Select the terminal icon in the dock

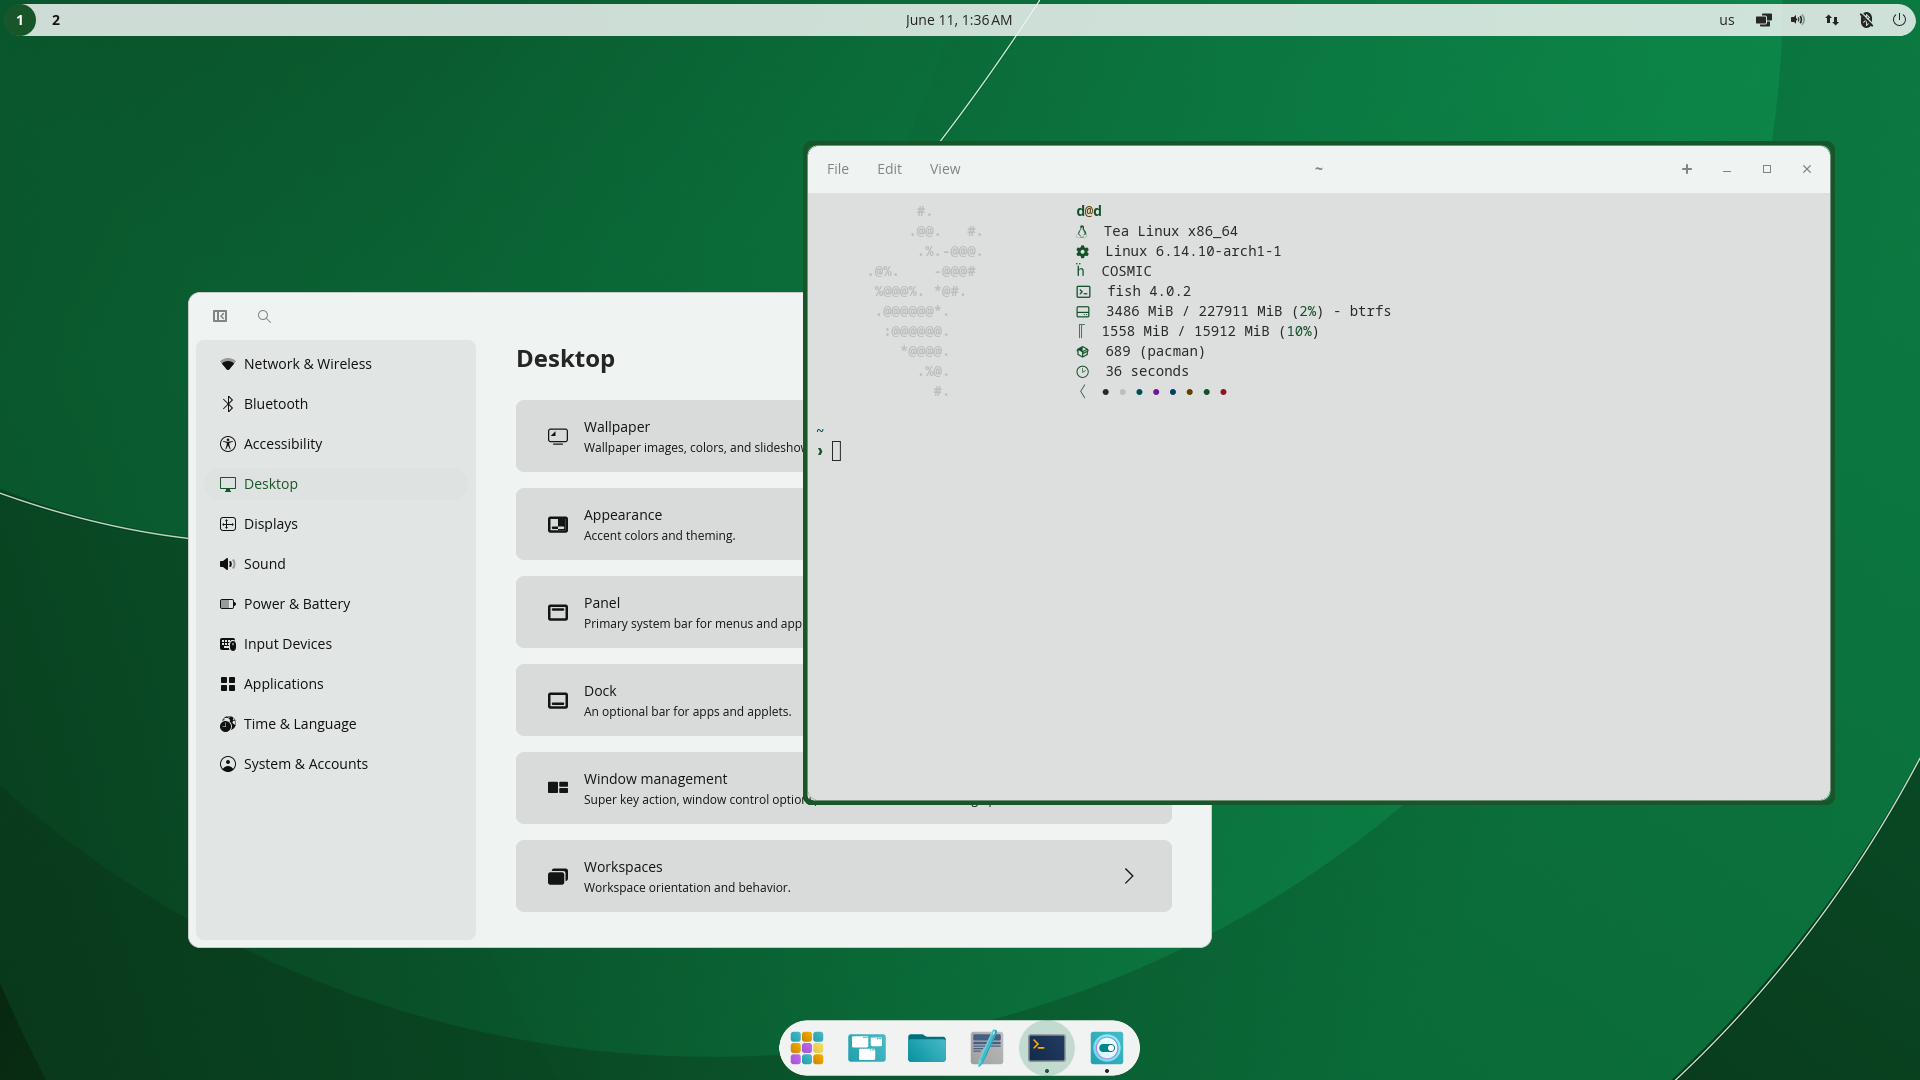[x=1046, y=1047]
